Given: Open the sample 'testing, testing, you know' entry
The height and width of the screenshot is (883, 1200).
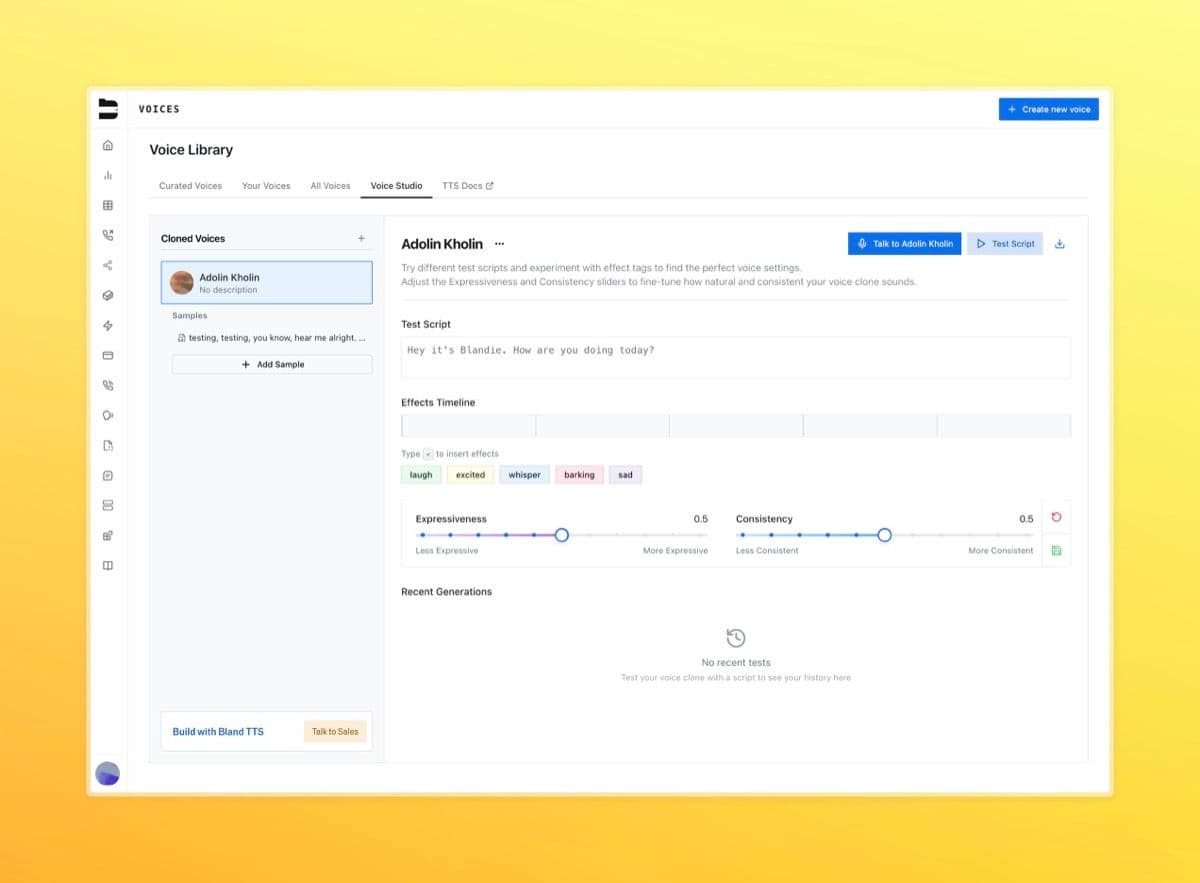Looking at the screenshot, I should pos(271,338).
